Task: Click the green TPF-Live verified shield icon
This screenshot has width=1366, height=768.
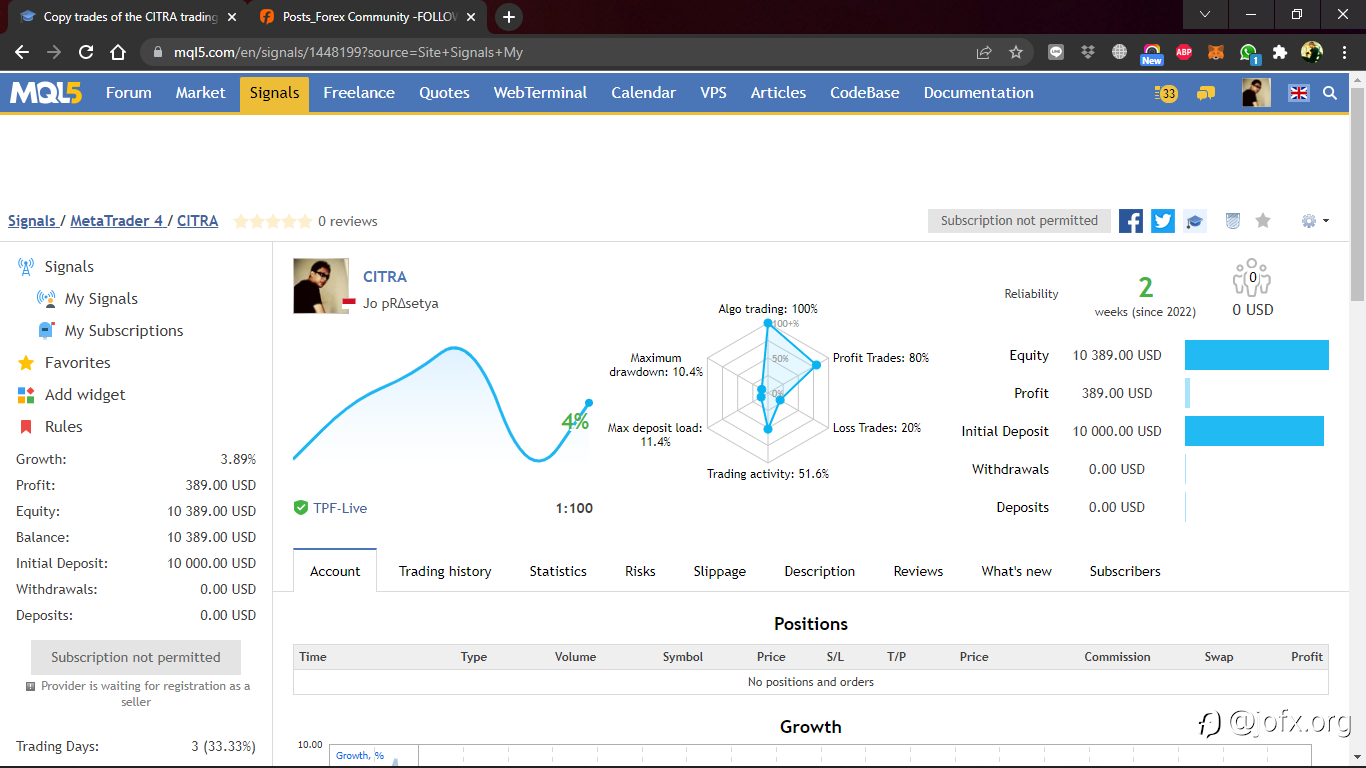Action: coord(301,508)
